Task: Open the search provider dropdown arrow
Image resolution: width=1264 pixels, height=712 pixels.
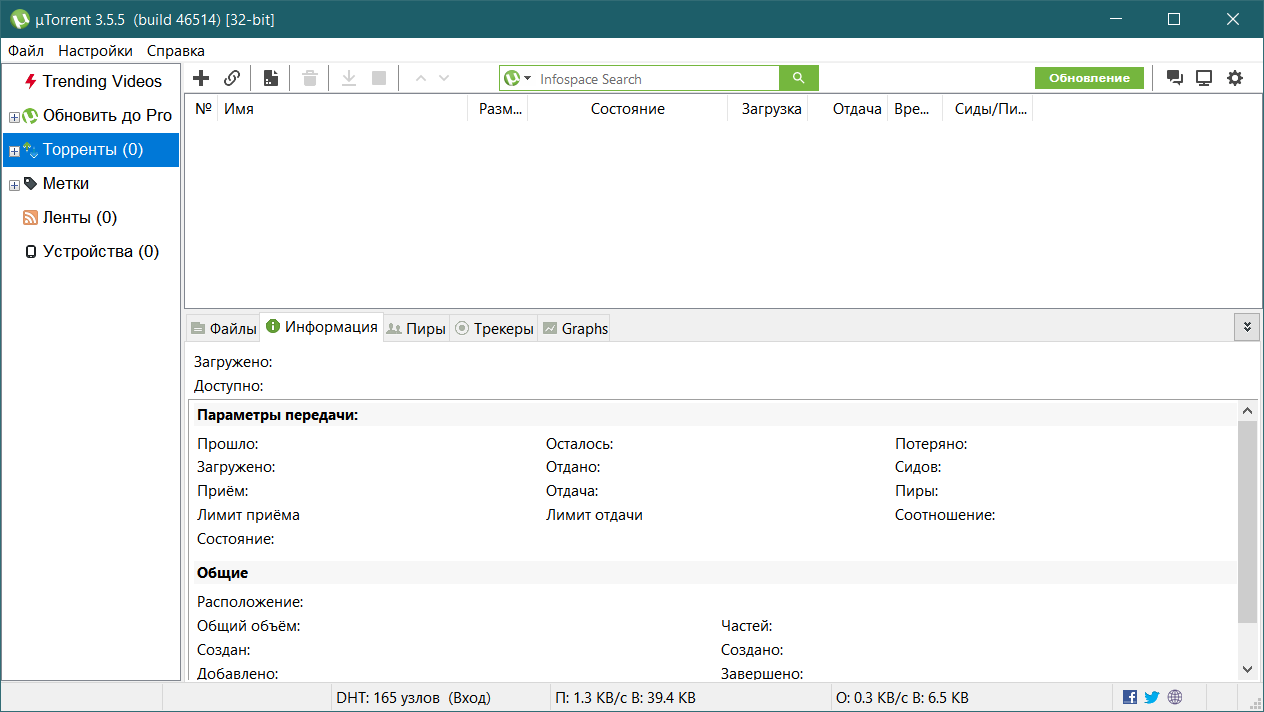Action: 528,78
